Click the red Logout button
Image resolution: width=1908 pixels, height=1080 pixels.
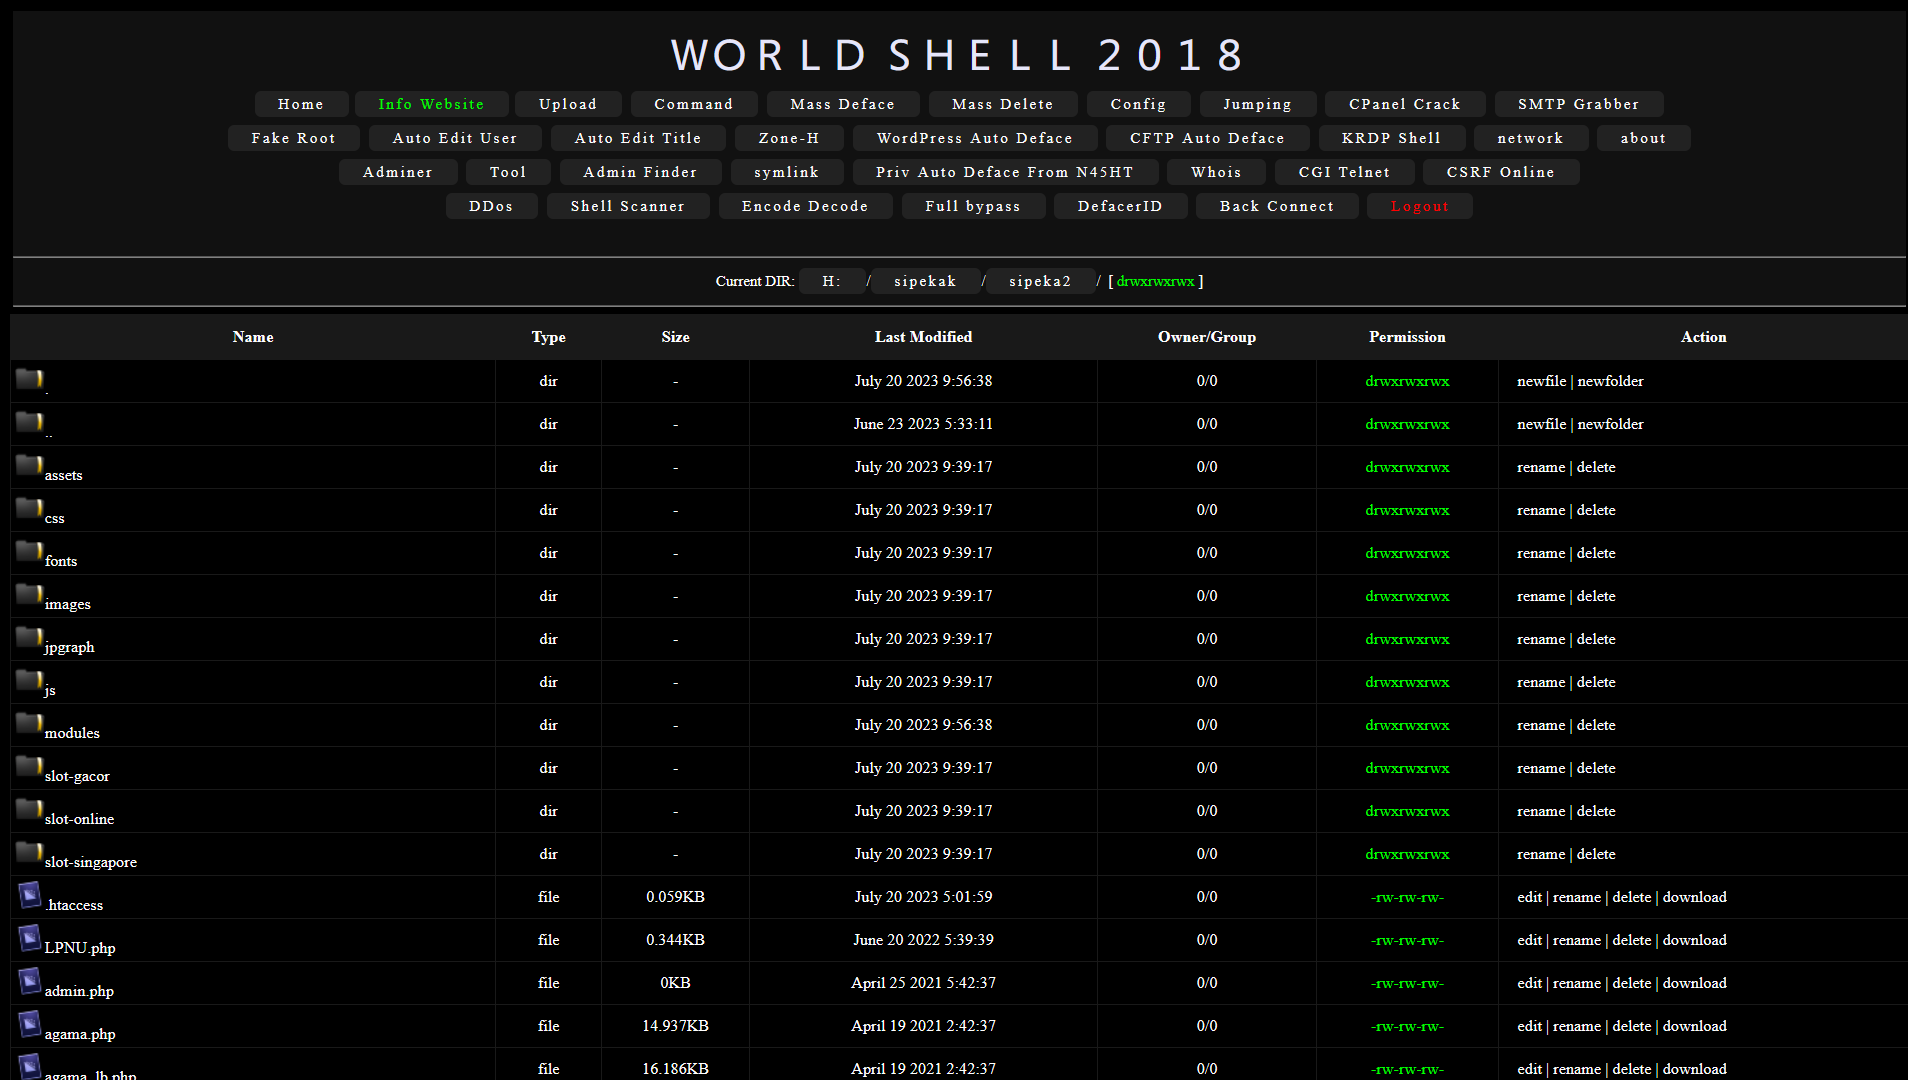coord(1420,206)
